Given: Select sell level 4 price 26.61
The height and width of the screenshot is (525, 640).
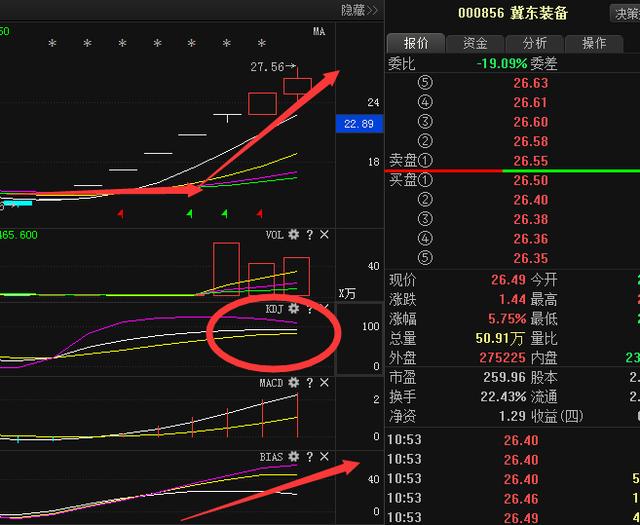Looking at the screenshot, I should tap(531, 102).
